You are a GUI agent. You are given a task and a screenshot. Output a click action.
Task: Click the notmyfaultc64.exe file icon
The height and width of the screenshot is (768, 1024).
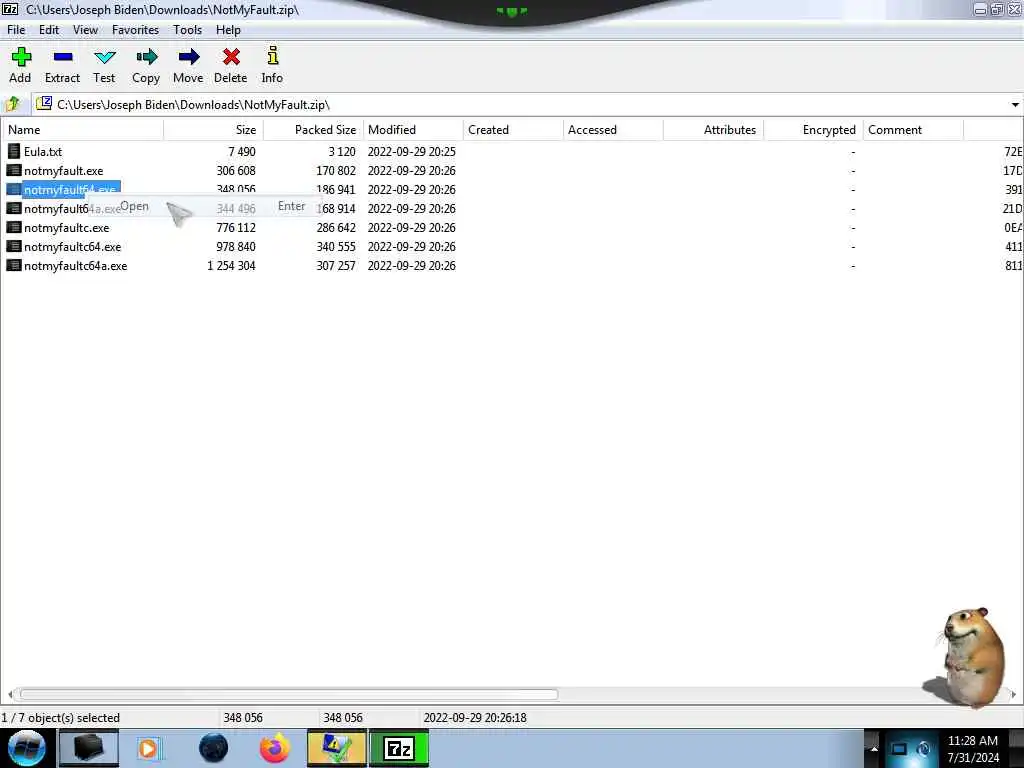[14, 246]
